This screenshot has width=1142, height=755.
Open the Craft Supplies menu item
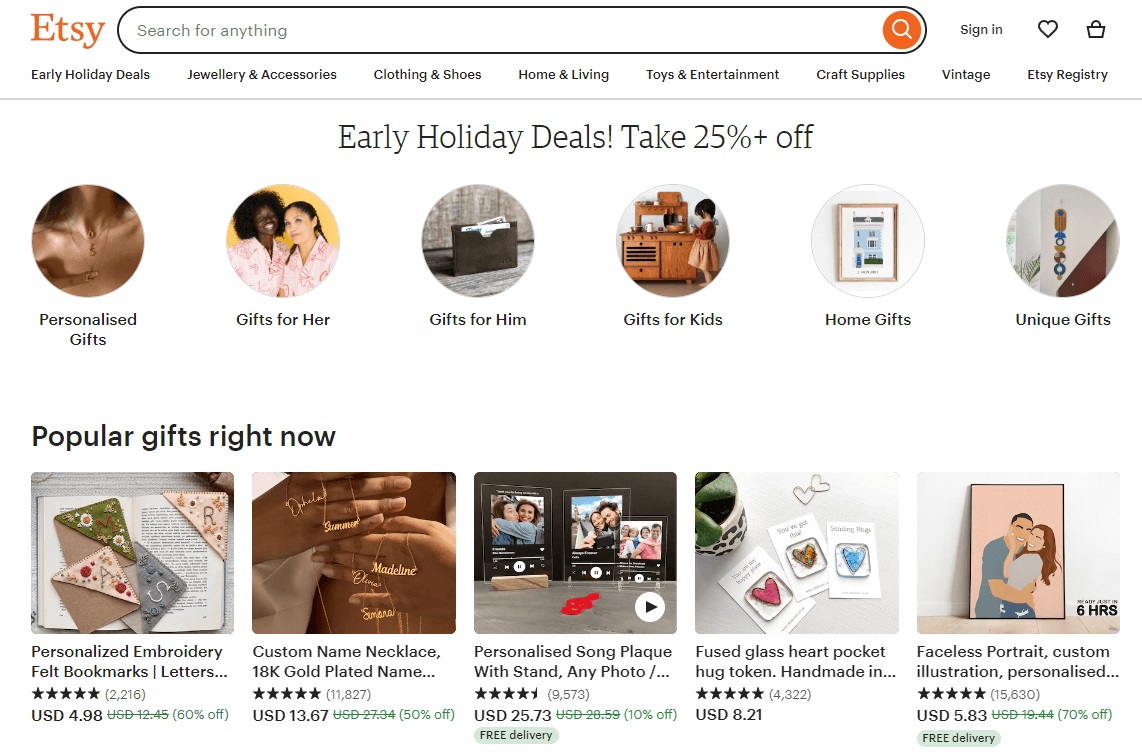pos(859,74)
